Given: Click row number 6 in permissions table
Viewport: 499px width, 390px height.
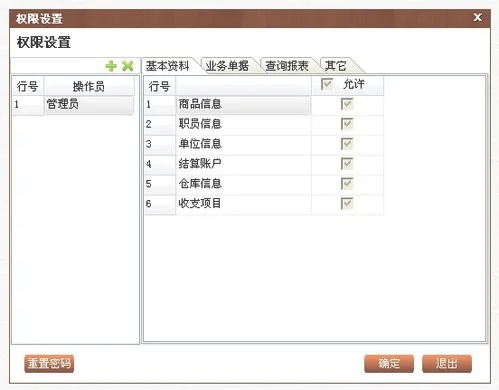Looking at the screenshot, I should [x=160, y=204].
